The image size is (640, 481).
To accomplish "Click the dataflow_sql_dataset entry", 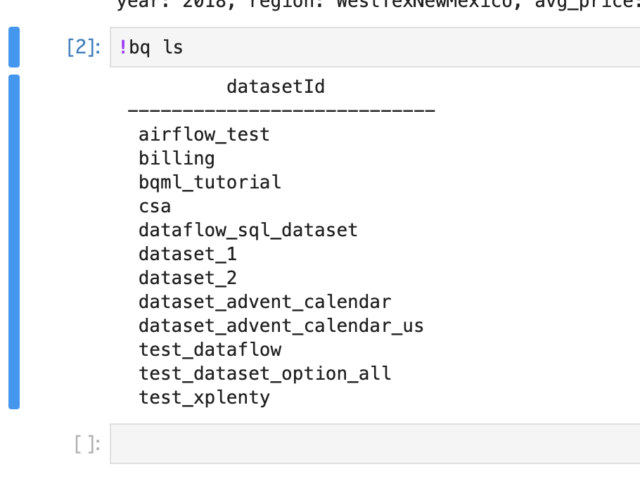I will (248, 230).
